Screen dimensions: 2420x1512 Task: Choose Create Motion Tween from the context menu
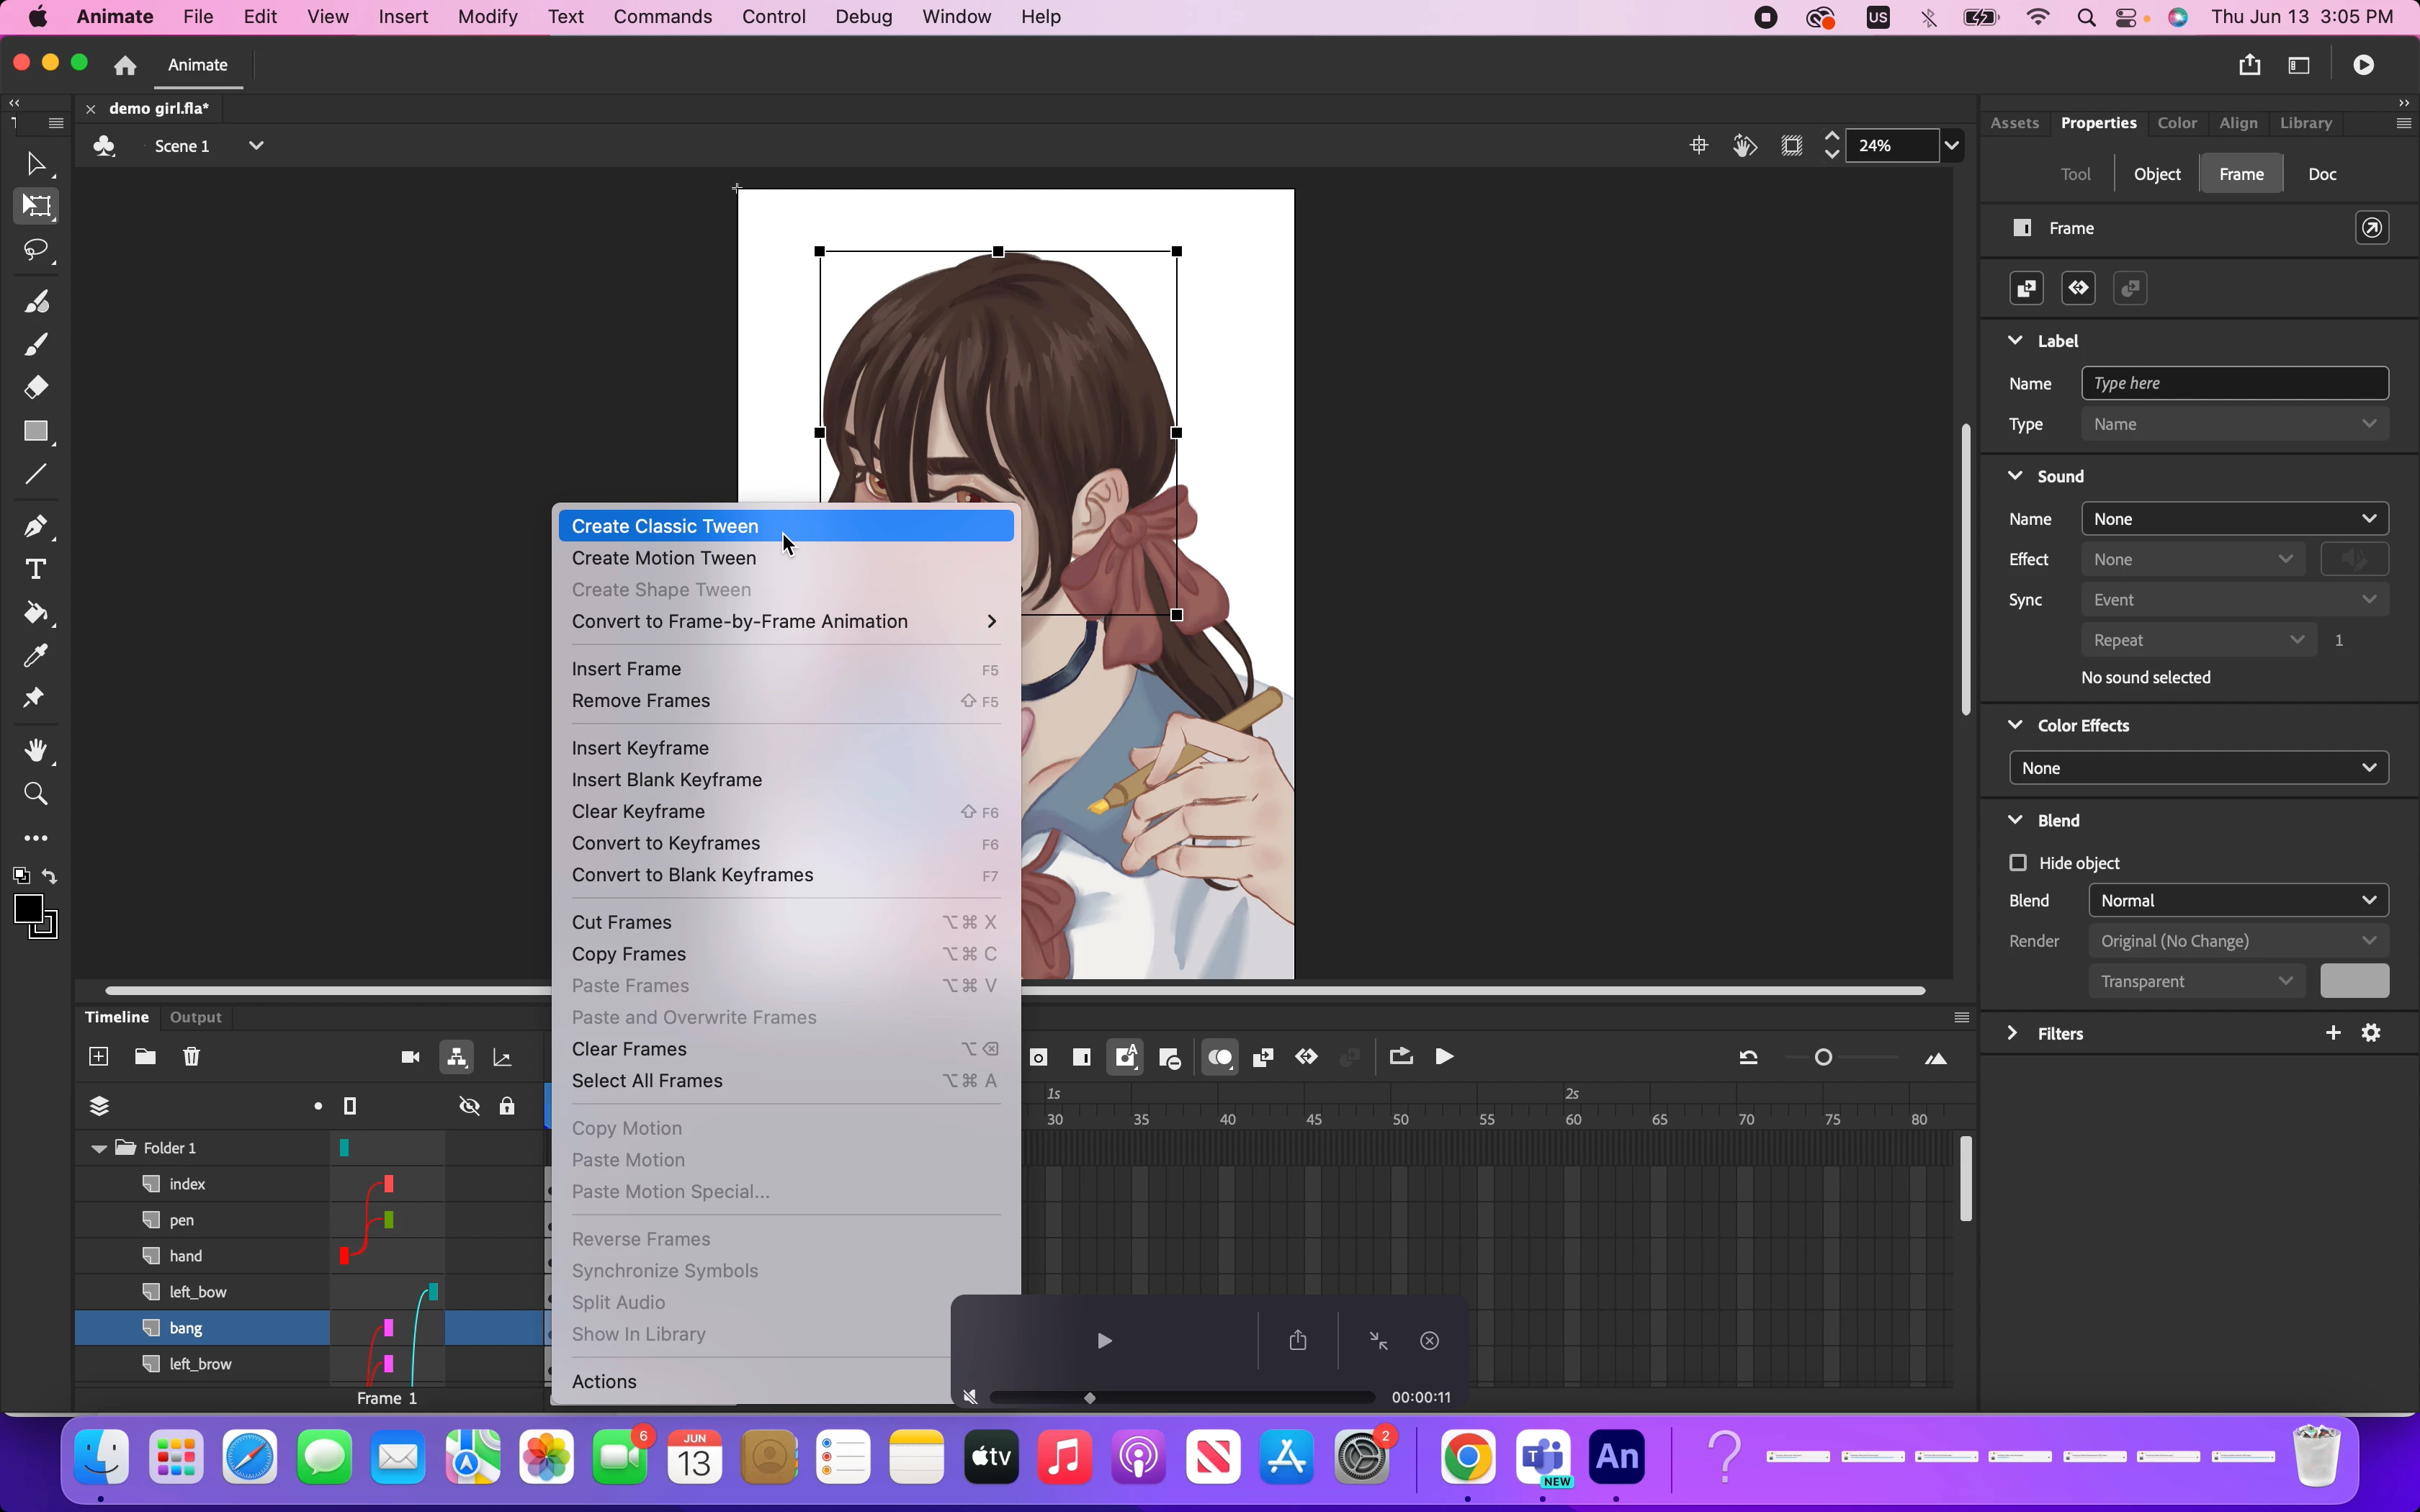[664, 558]
